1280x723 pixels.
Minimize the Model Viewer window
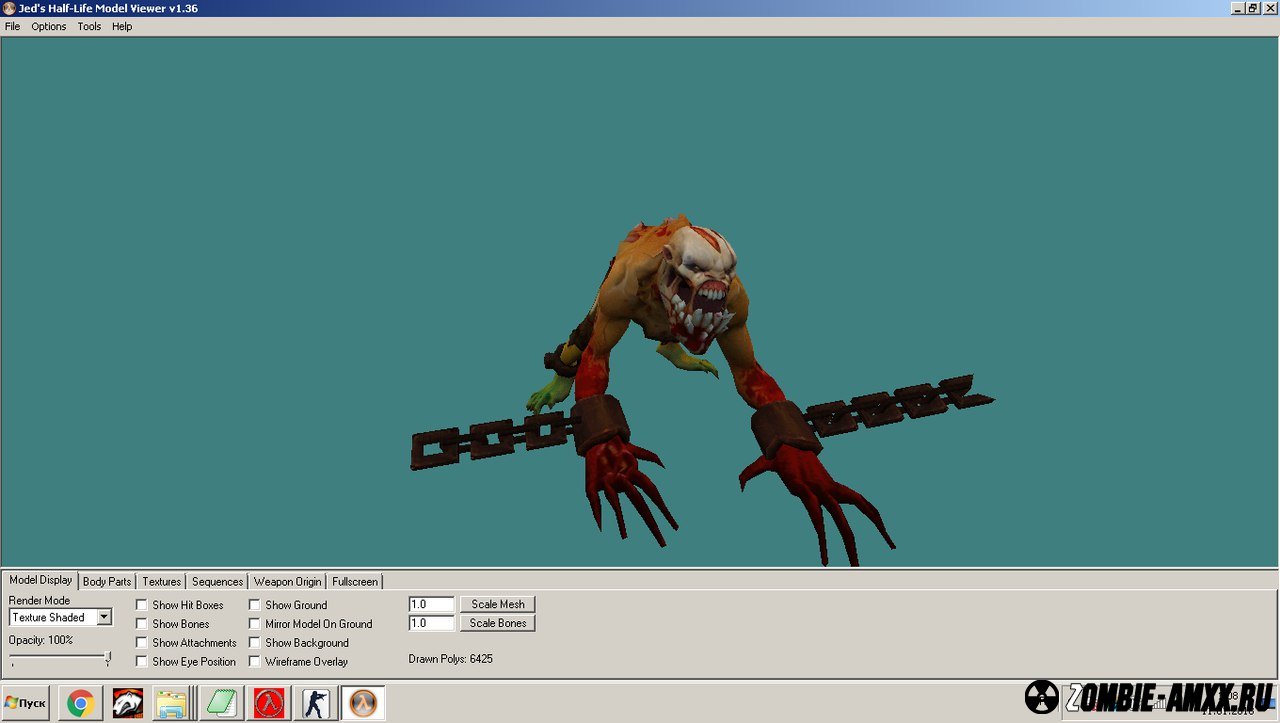coord(1236,8)
